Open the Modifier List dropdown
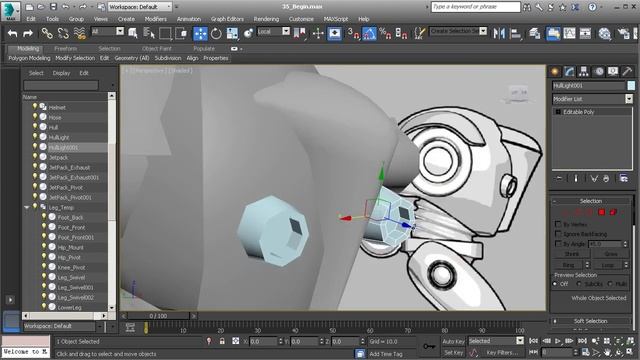This screenshot has height=360, width=640. click(x=593, y=99)
